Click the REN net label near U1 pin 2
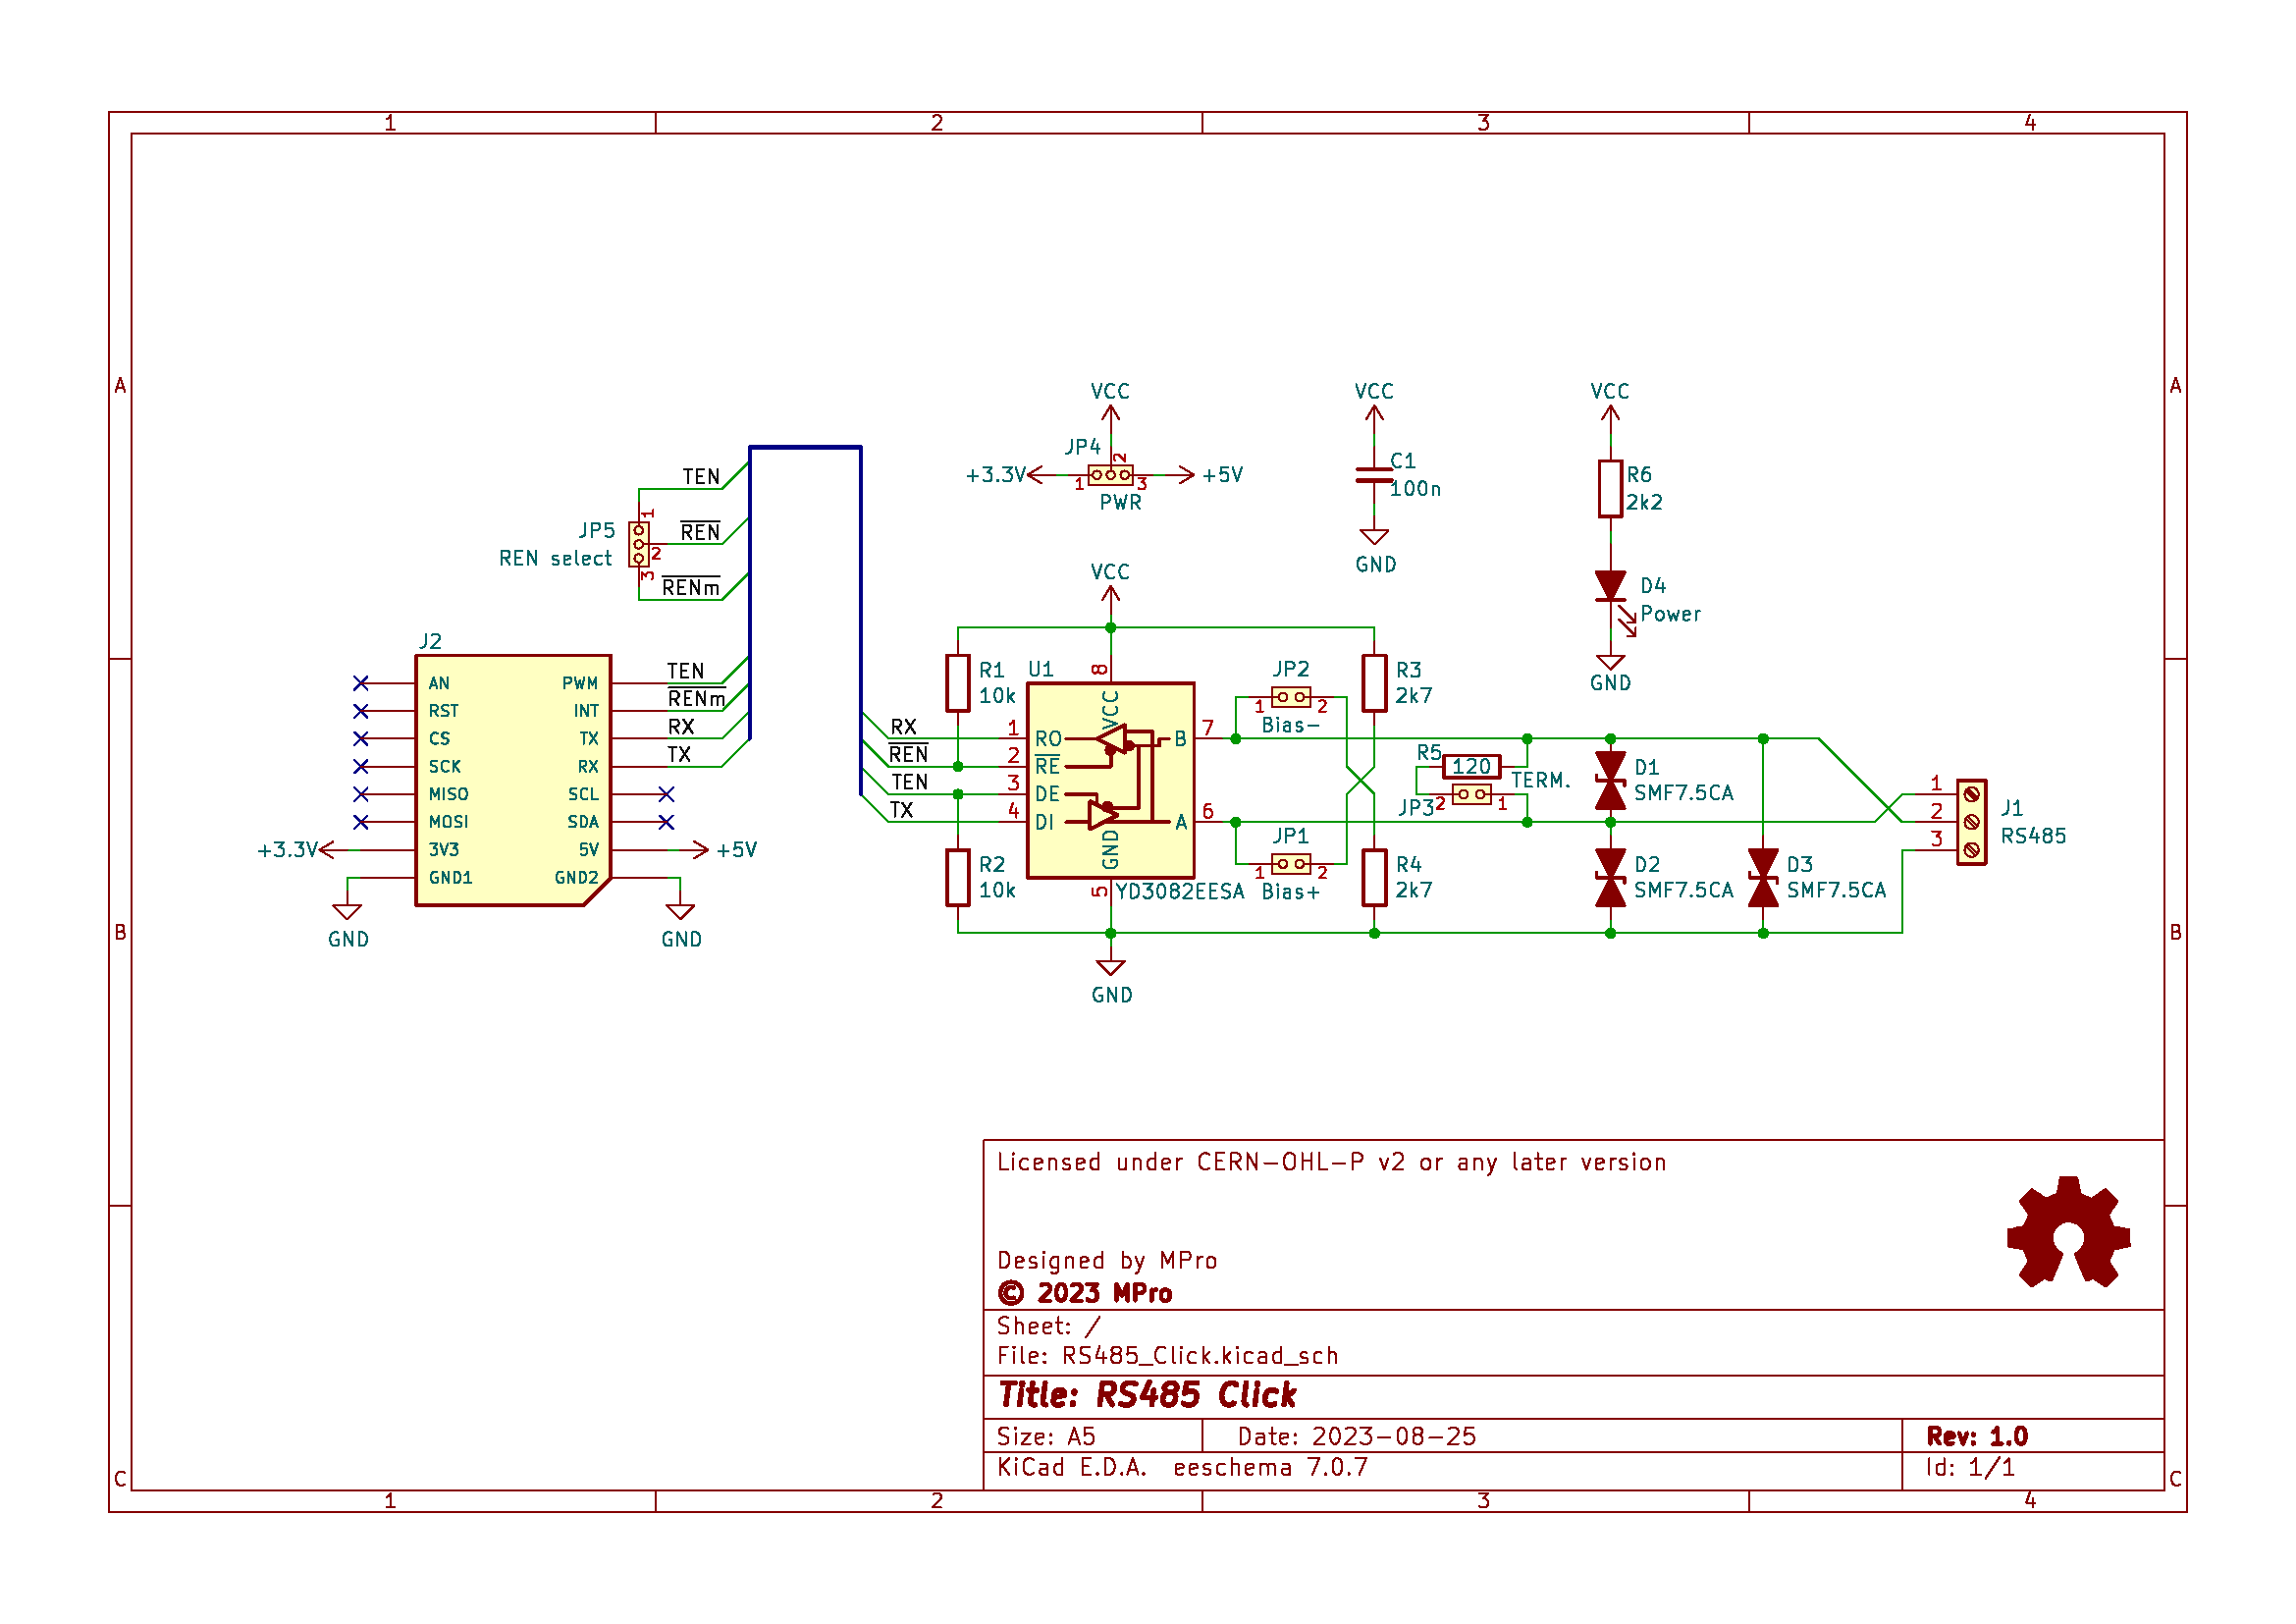Viewport: 2296px width, 1624px height. [x=908, y=754]
